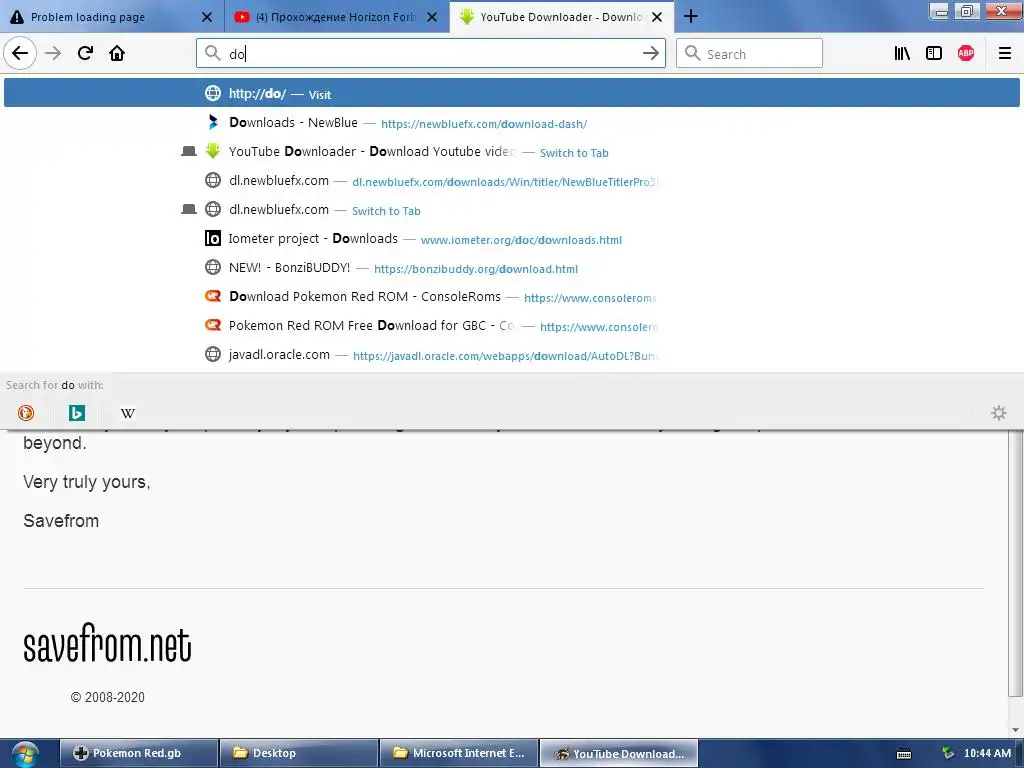This screenshot has height=768, width=1024.
Task: Open the Library bookshelf icon
Action: (902, 54)
